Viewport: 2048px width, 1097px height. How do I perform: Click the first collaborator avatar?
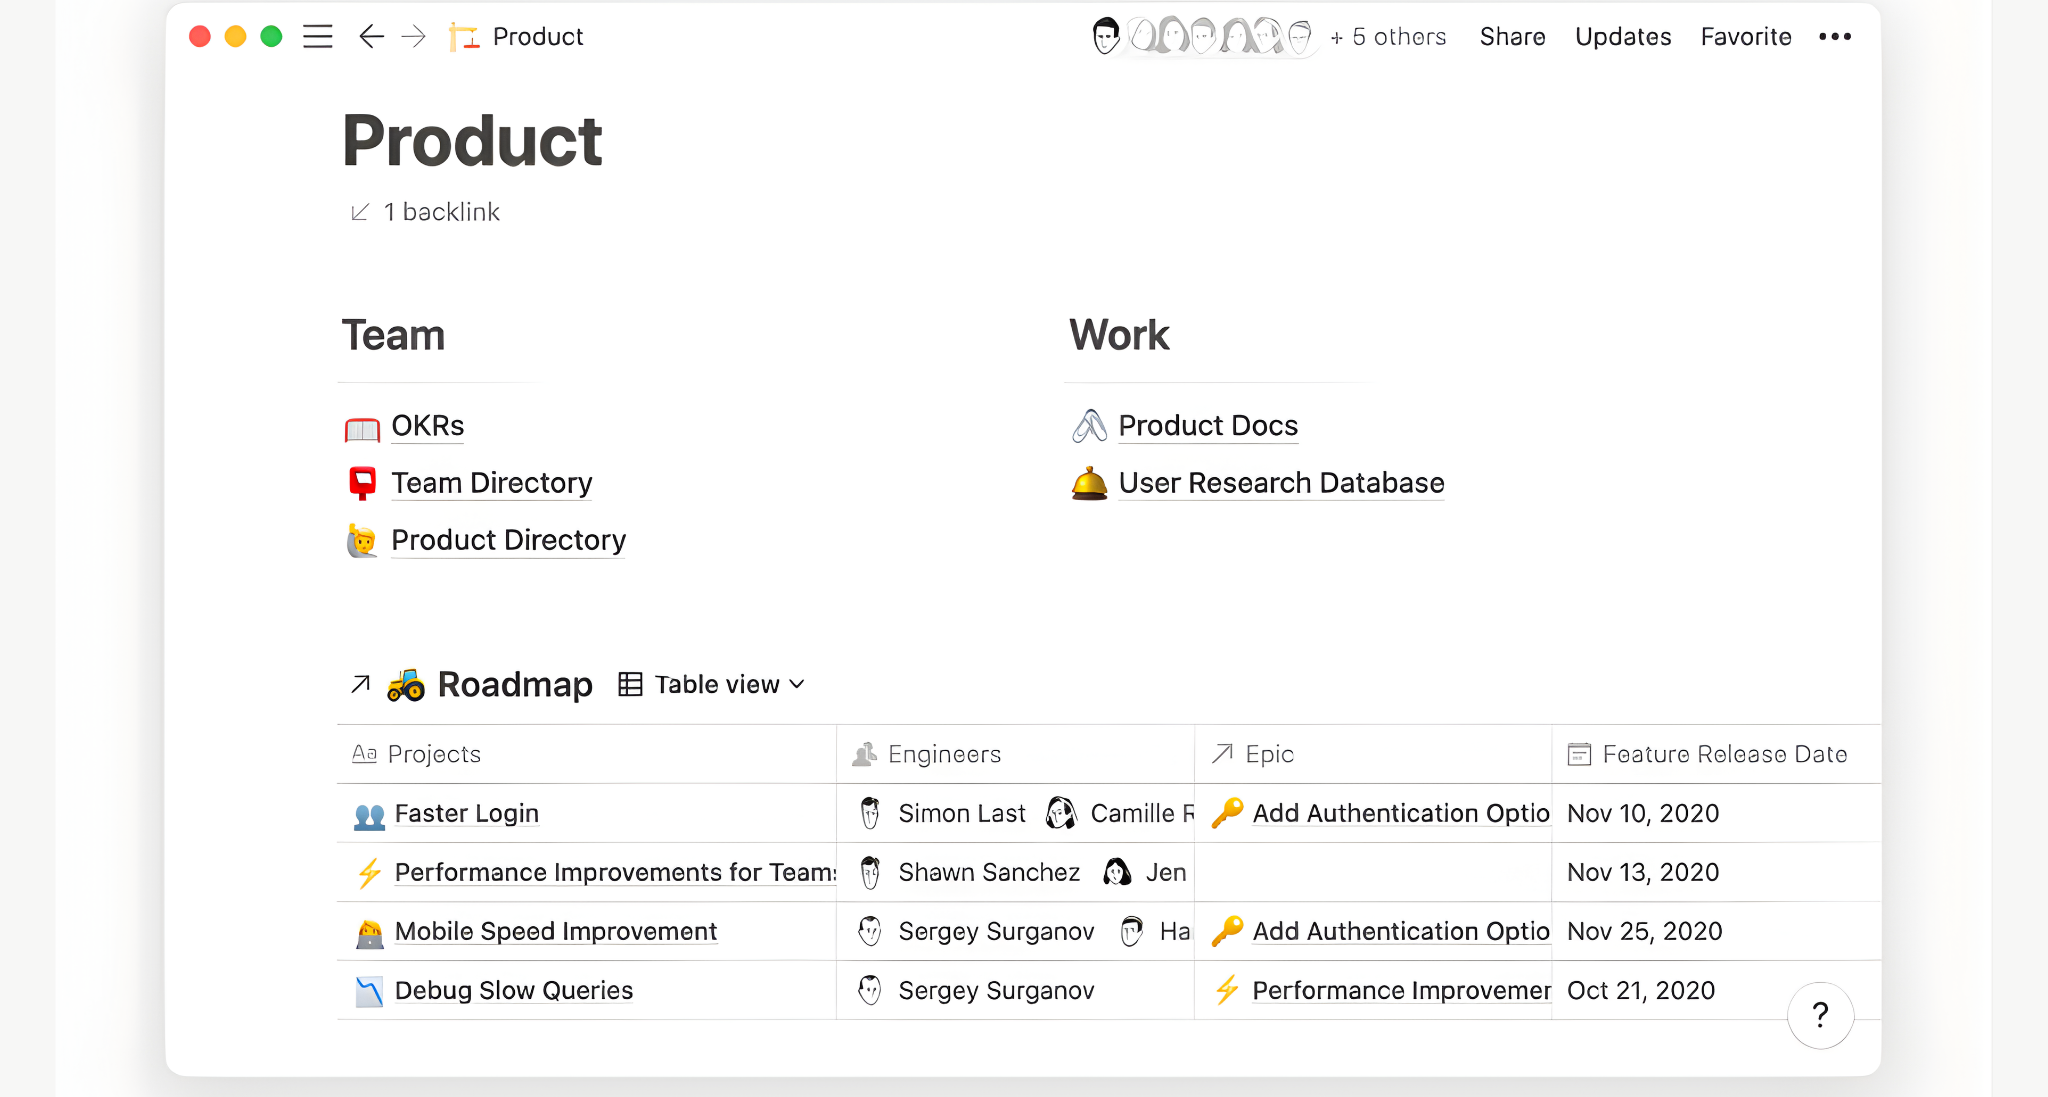[x=1105, y=37]
